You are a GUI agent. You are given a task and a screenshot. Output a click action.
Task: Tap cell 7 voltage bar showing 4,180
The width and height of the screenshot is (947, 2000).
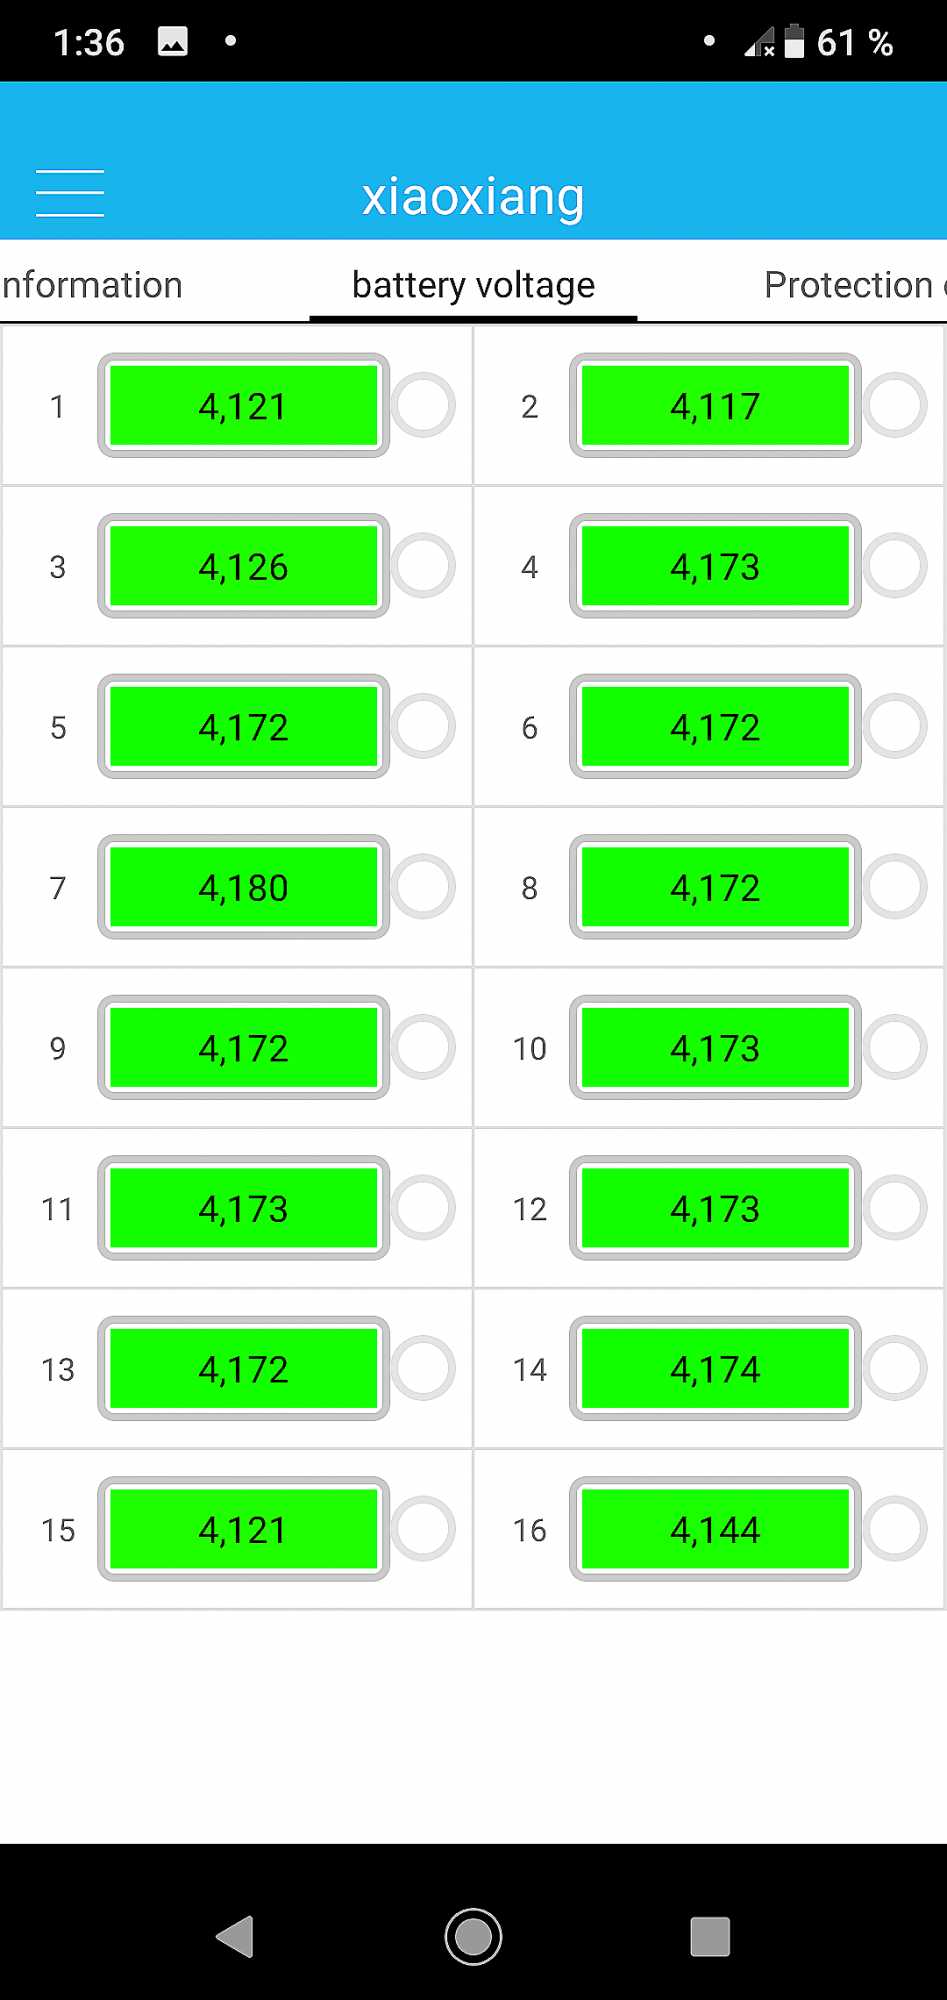(x=244, y=887)
